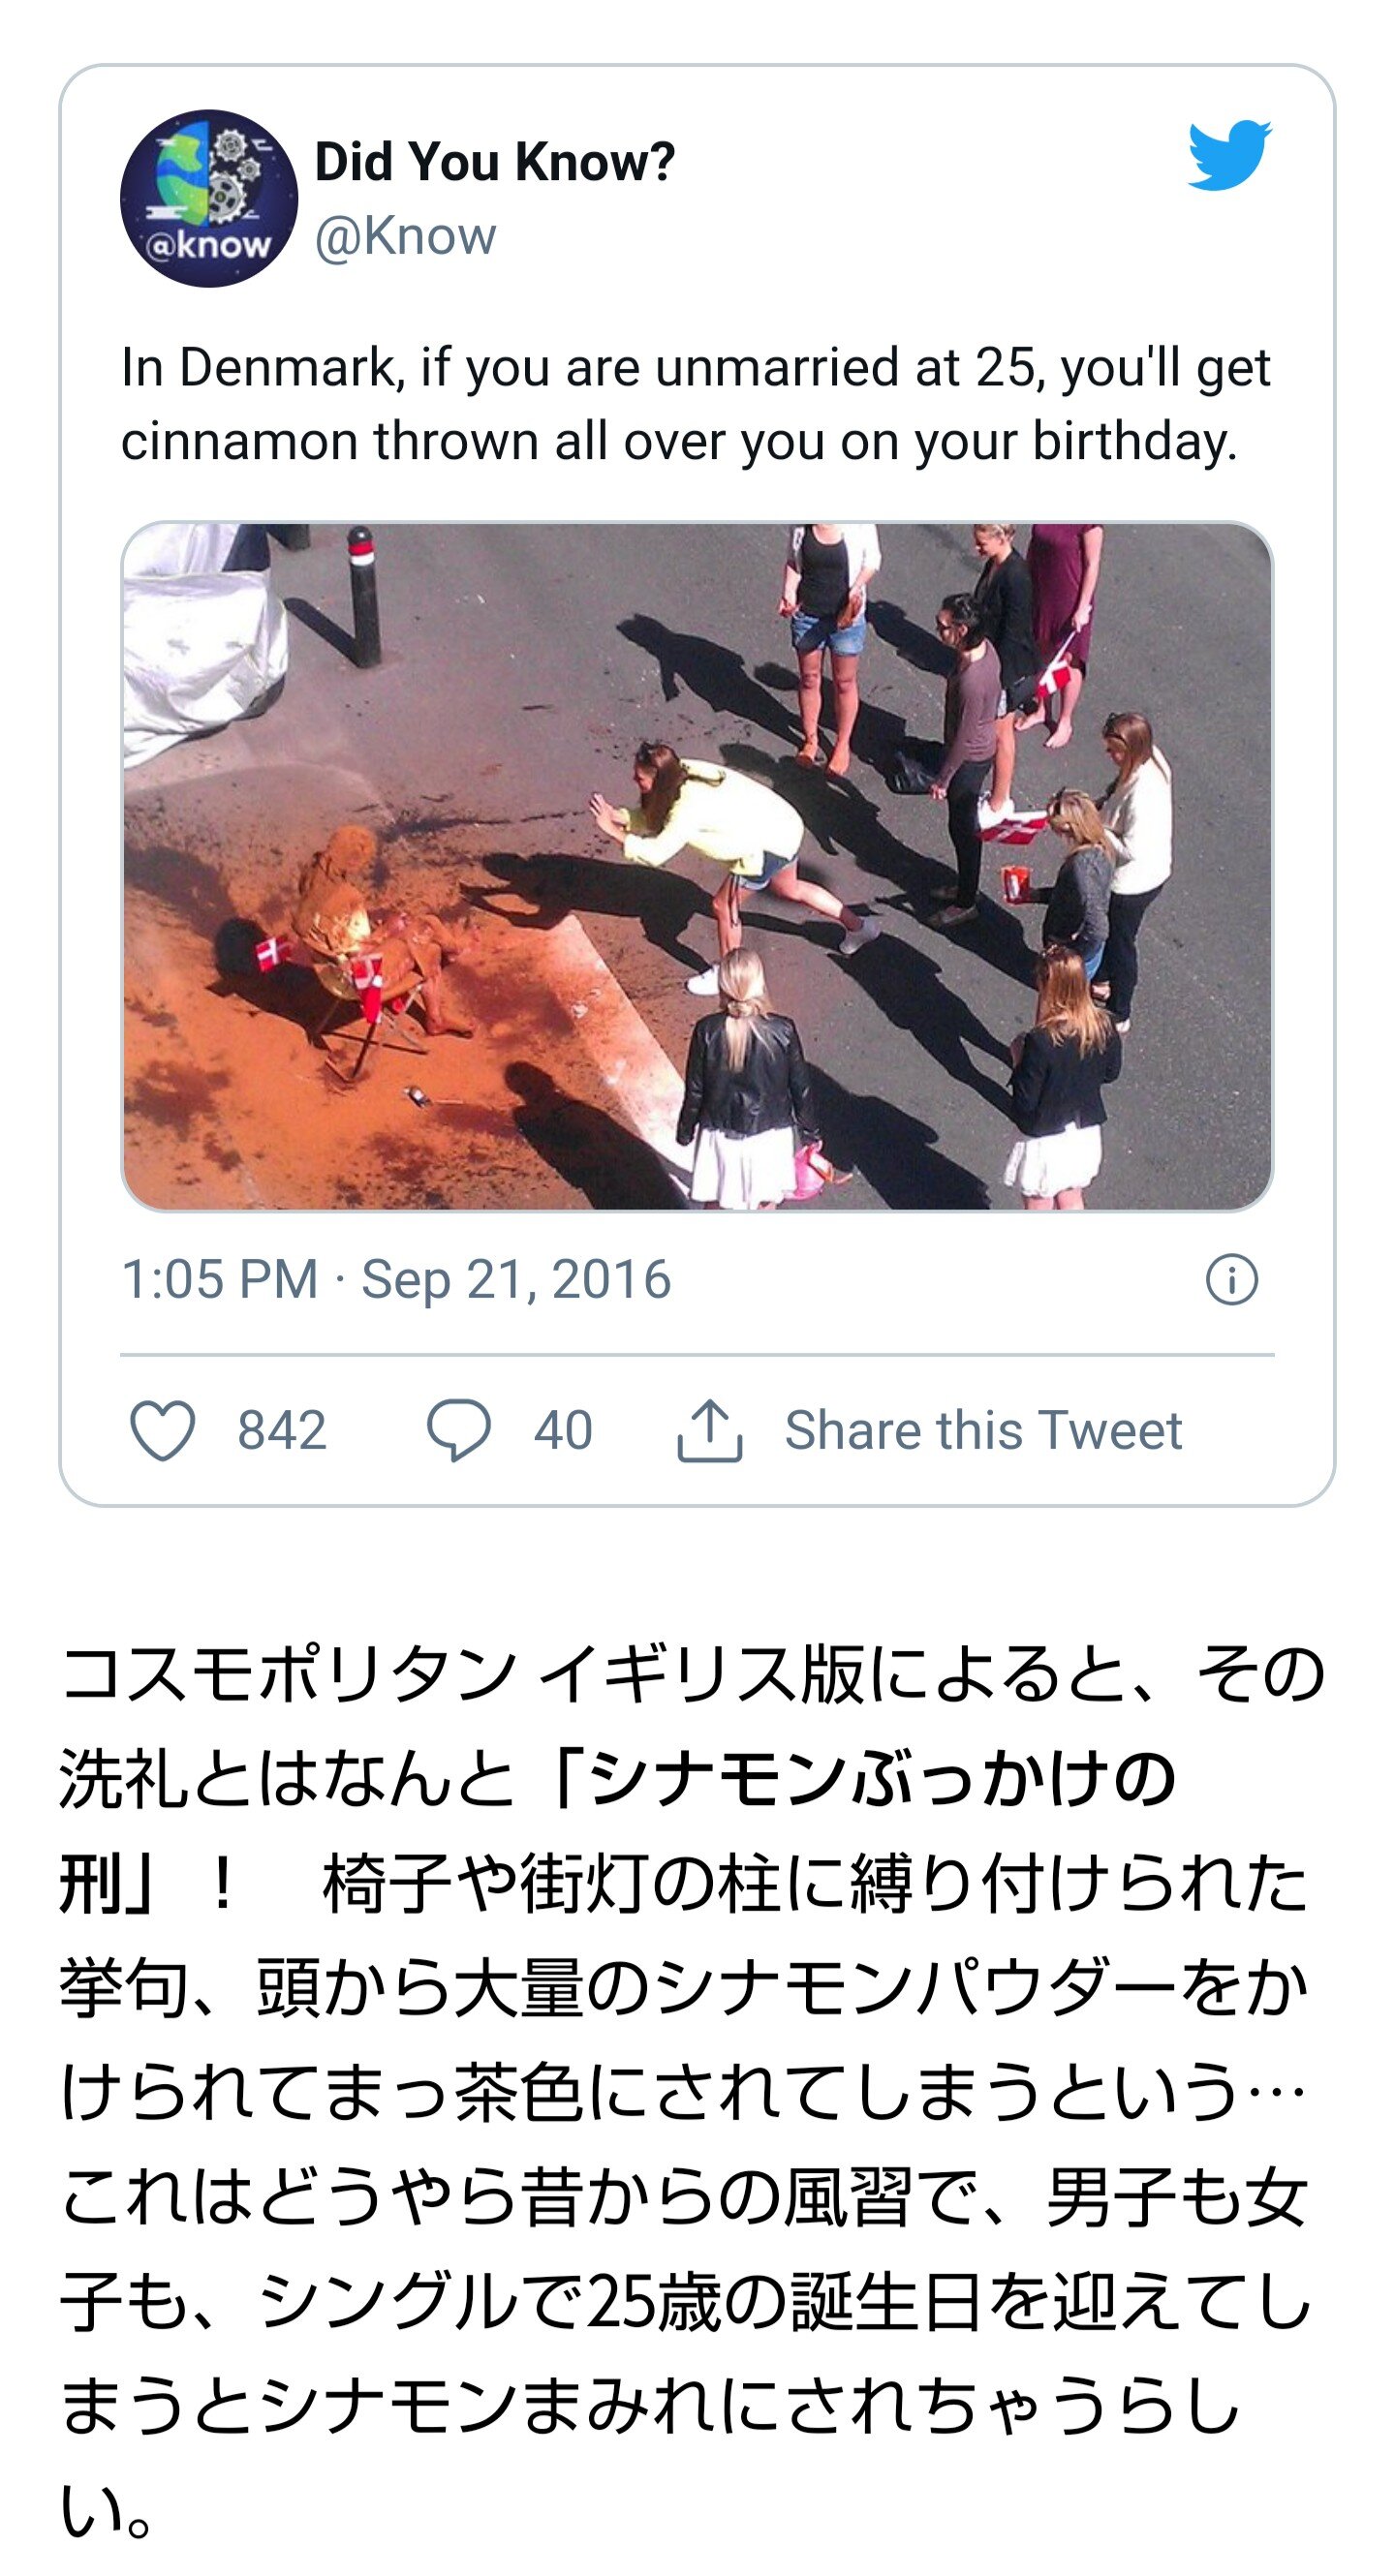Open the @Know handle link
The width and height of the screenshot is (1395, 2576).
click(x=405, y=236)
